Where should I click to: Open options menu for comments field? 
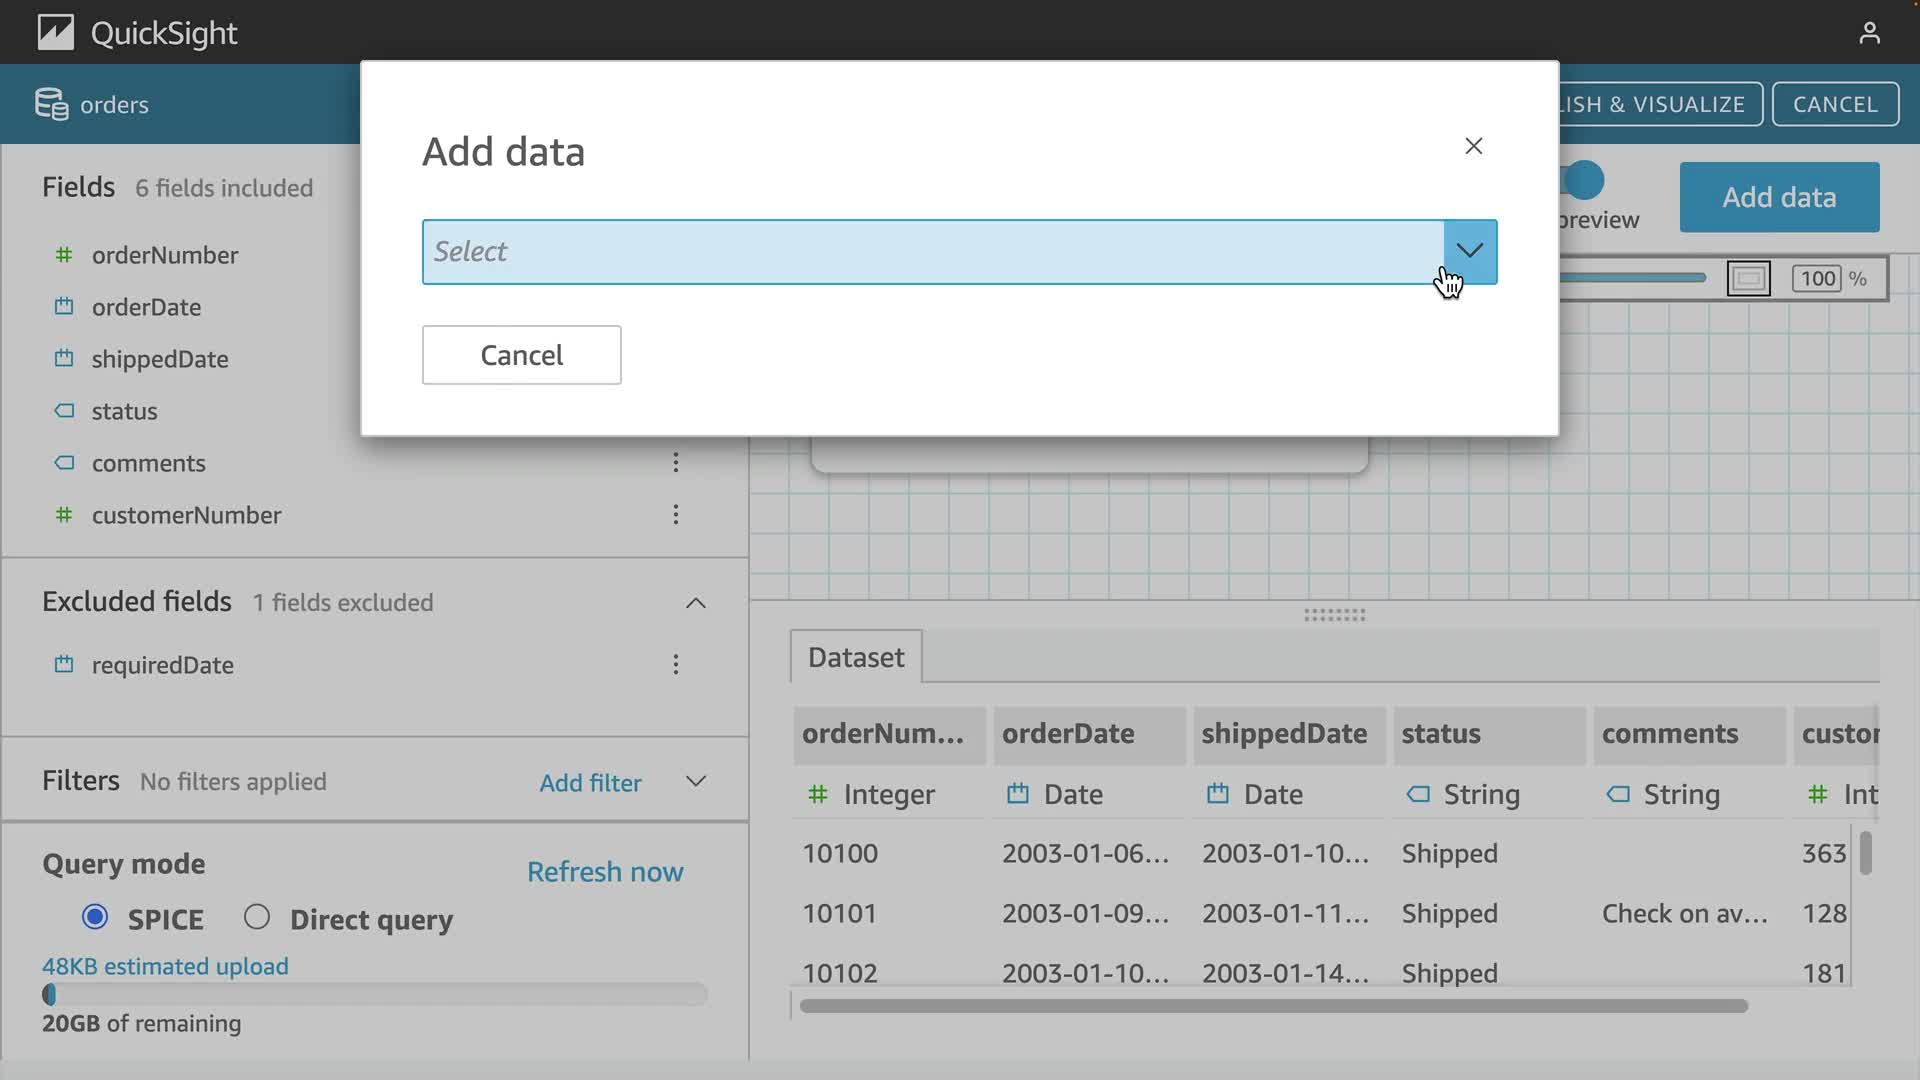click(676, 463)
